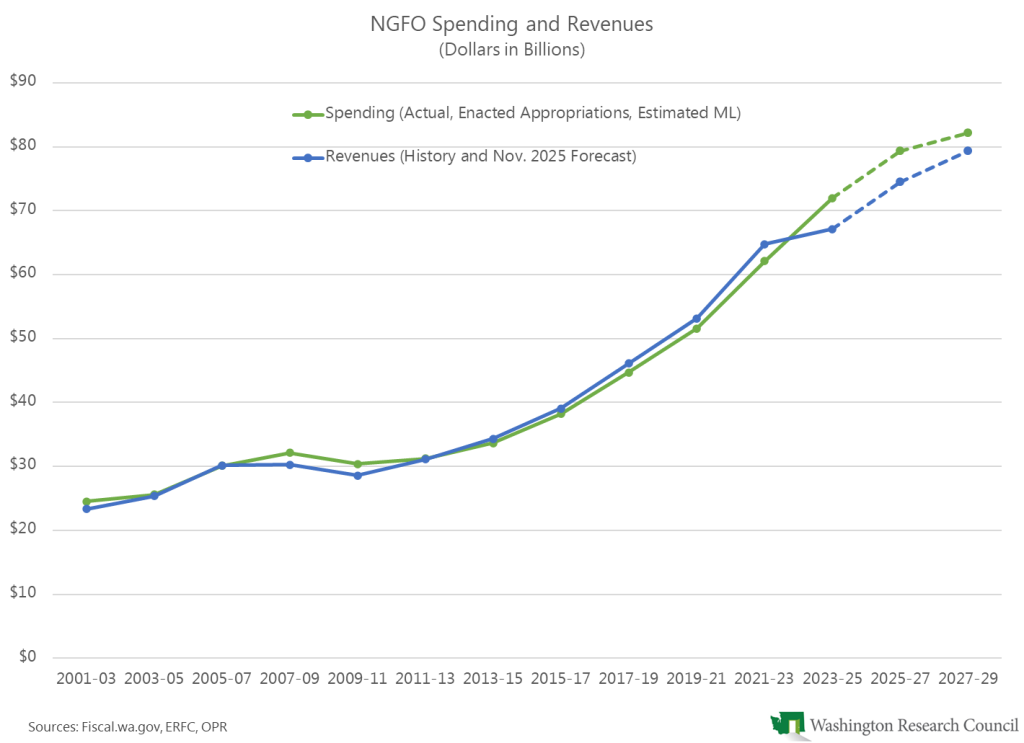Click the blue revenue point for 2023-25
Viewport: 1024px width, 743px height.
pyautogui.click(x=832, y=229)
